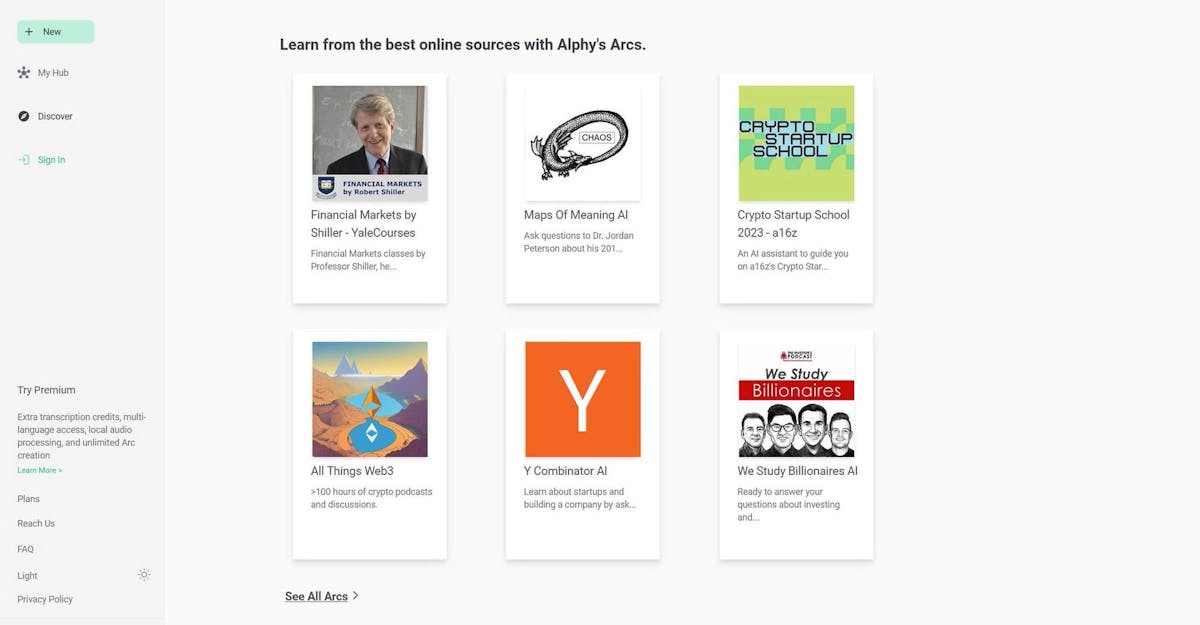Open the Reach Us link
Image resolution: width=1200 pixels, height=625 pixels.
36,524
